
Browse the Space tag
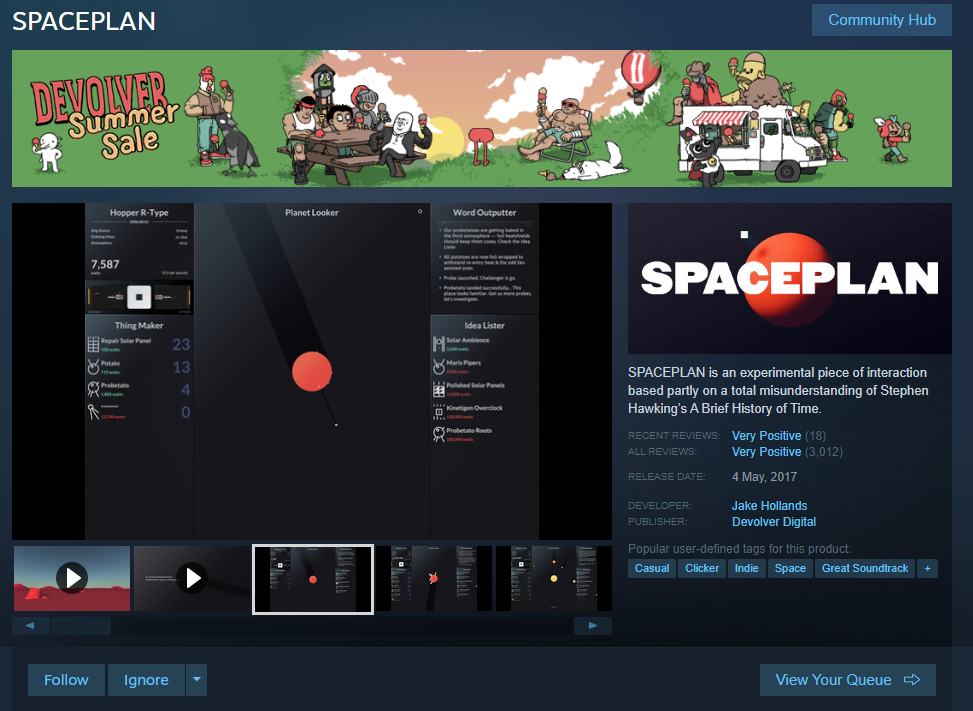tap(790, 568)
